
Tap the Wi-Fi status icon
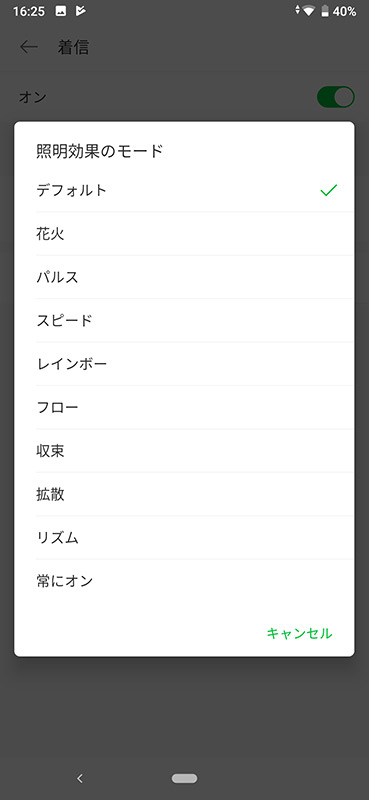click(308, 11)
